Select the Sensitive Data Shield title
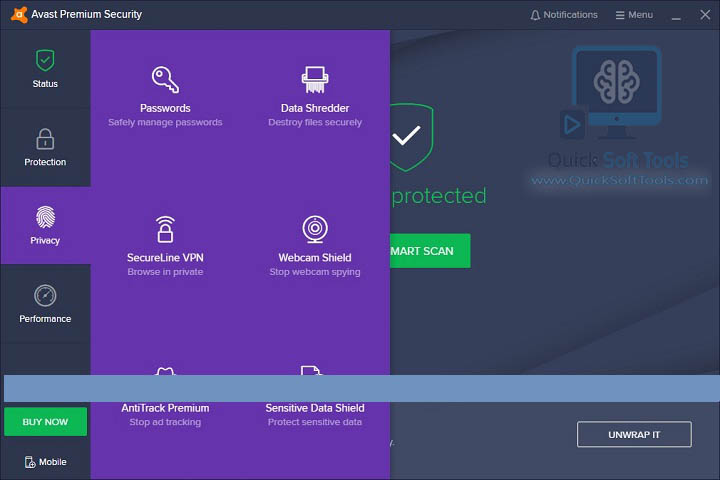 point(315,408)
